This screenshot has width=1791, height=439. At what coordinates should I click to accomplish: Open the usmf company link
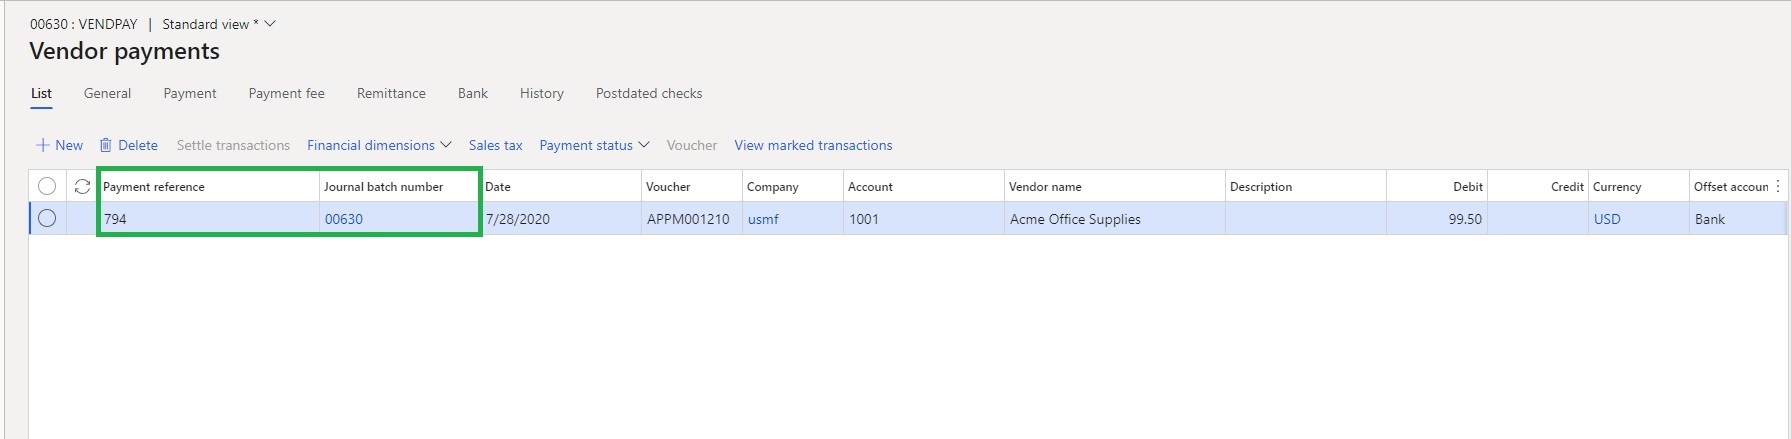pos(763,219)
